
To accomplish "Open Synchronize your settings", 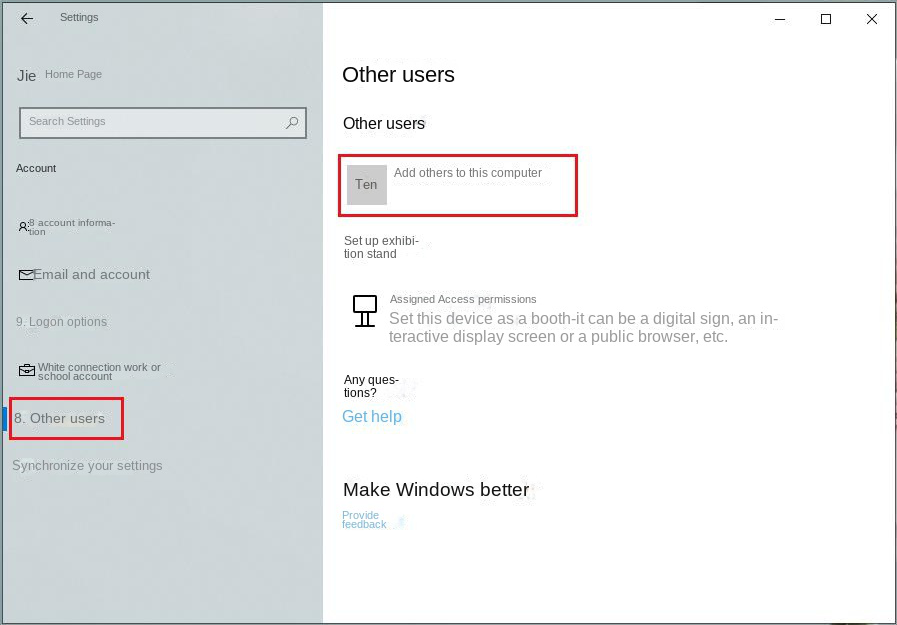I will click(87, 466).
